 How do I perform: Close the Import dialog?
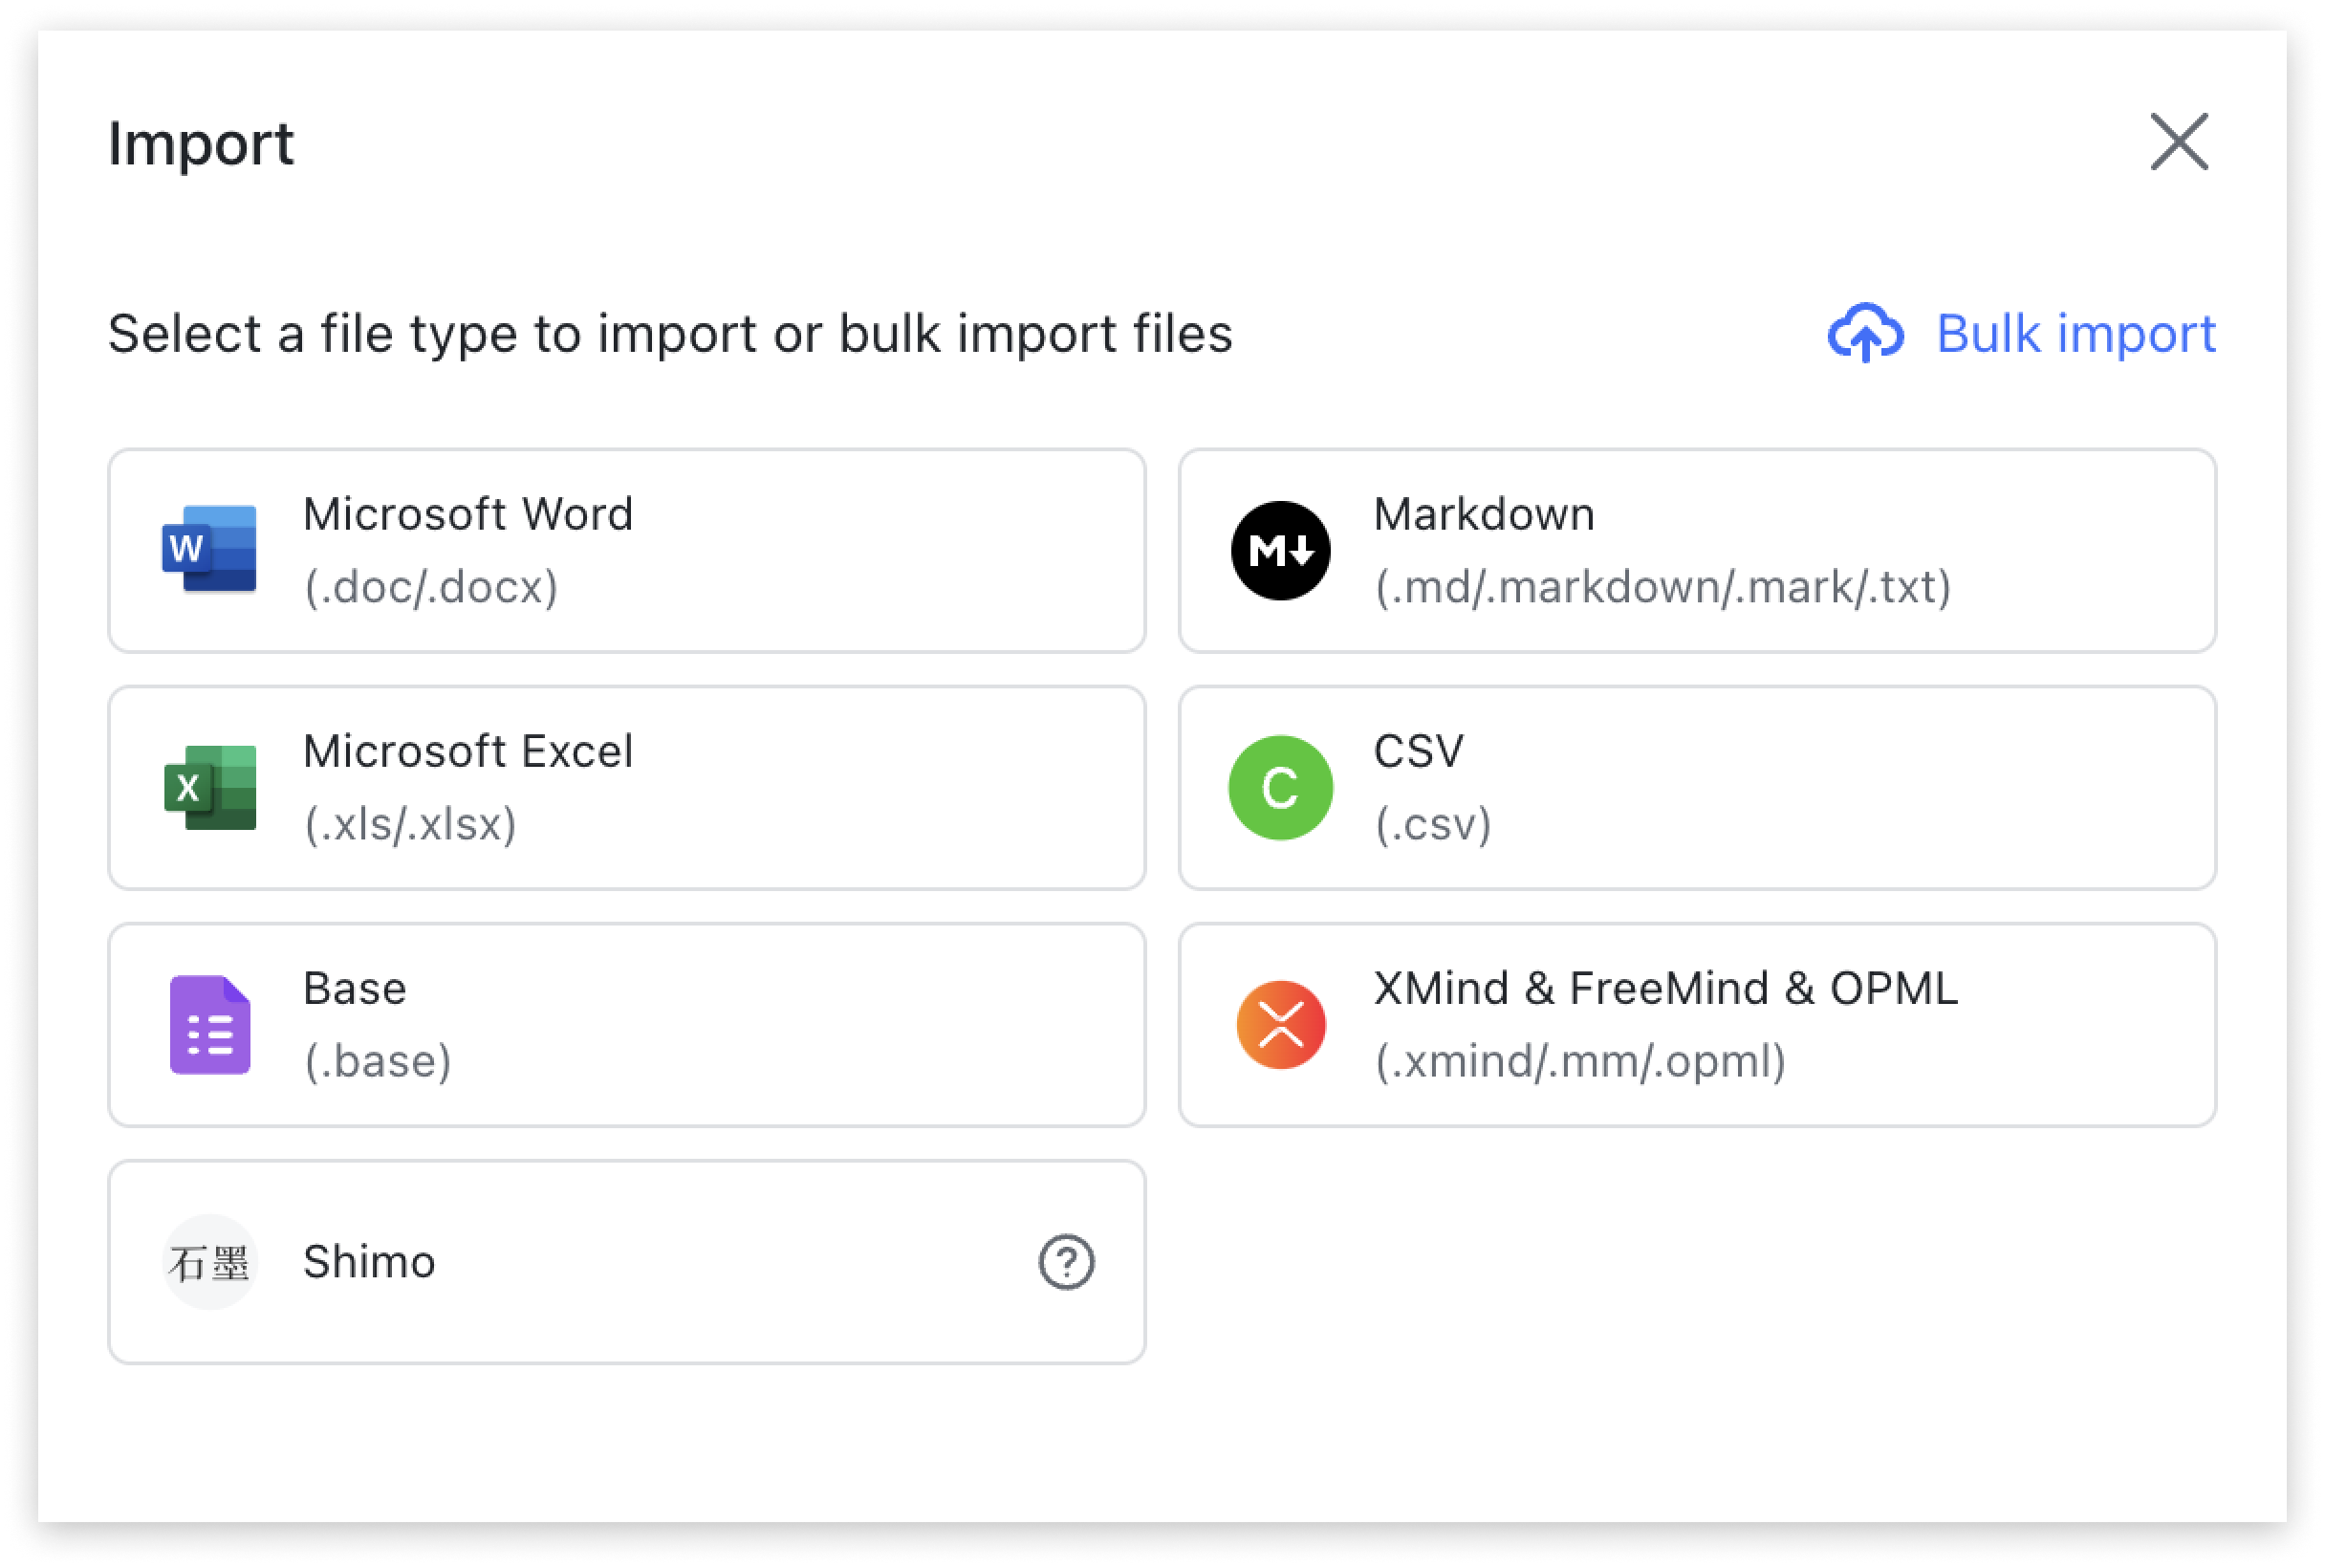[x=2179, y=142]
